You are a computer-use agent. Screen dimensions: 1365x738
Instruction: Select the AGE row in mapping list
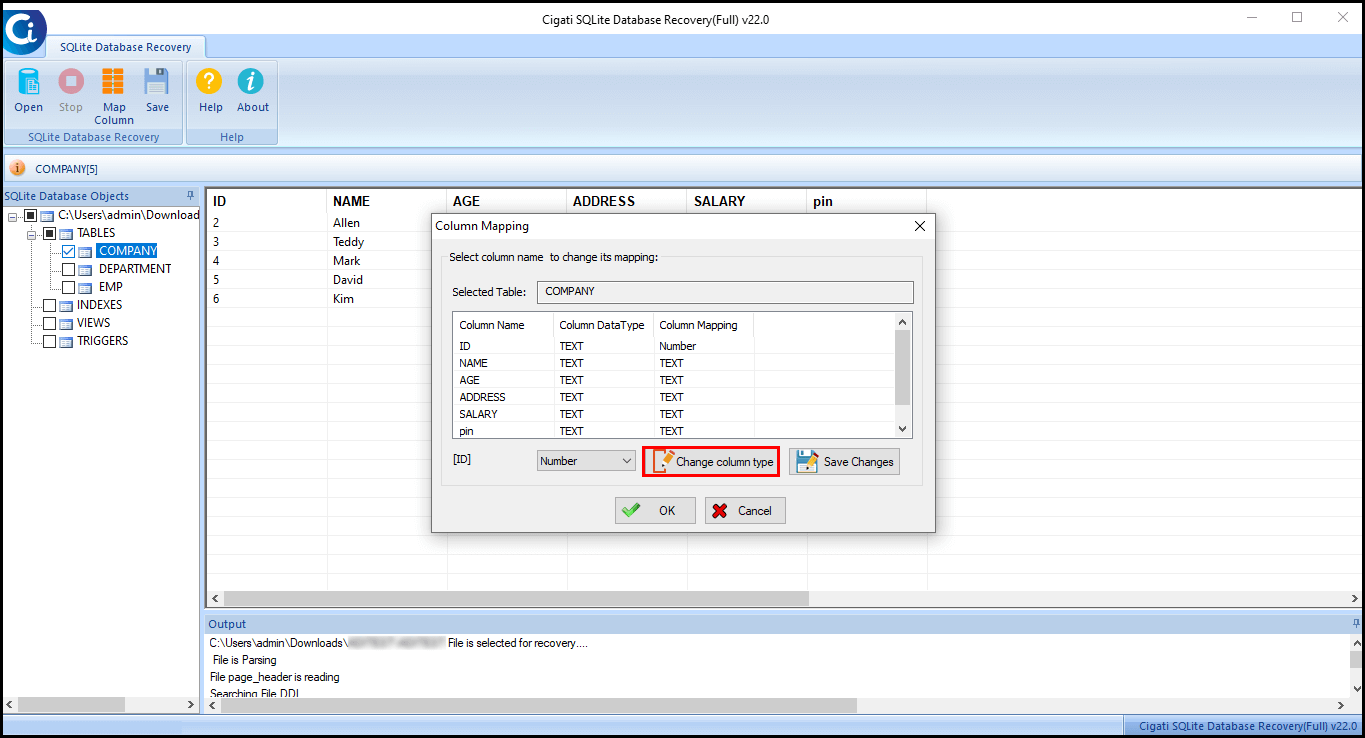click(675, 380)
